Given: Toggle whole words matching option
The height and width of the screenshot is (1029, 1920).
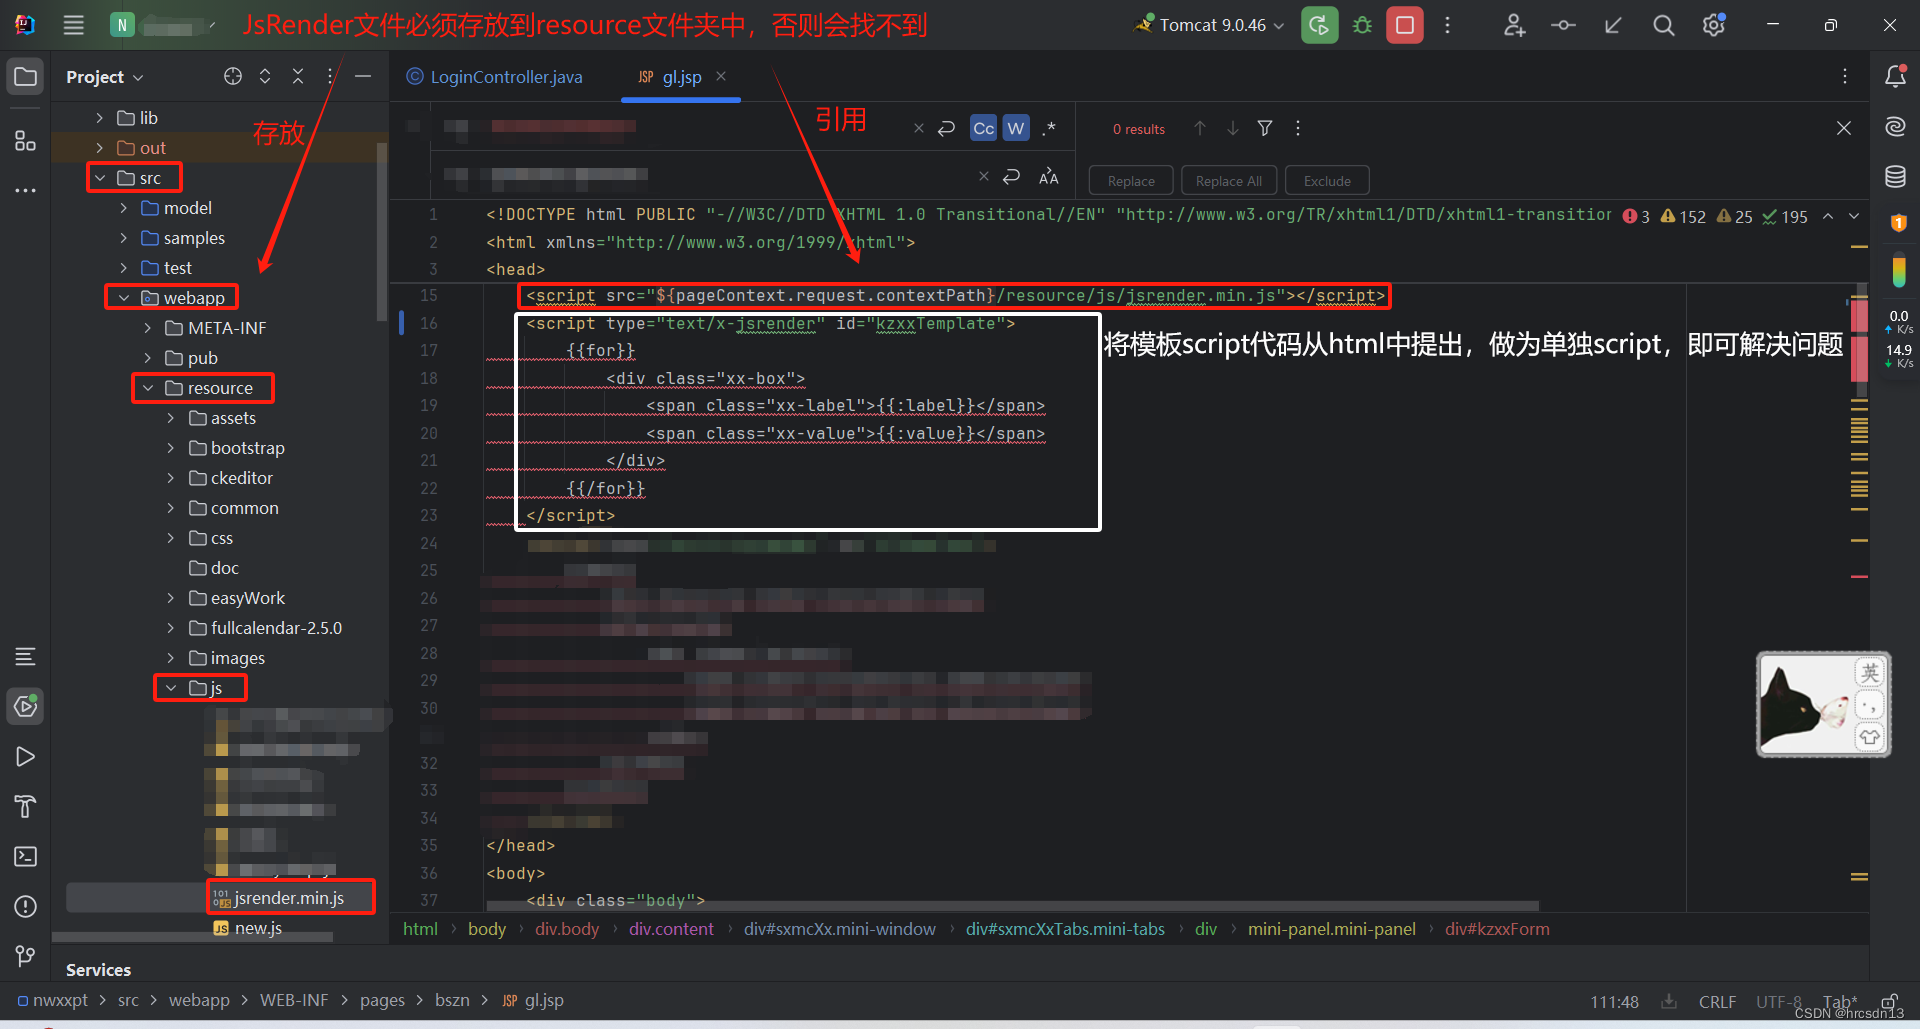Looking at the screenshot, I should pos(1016,128).
